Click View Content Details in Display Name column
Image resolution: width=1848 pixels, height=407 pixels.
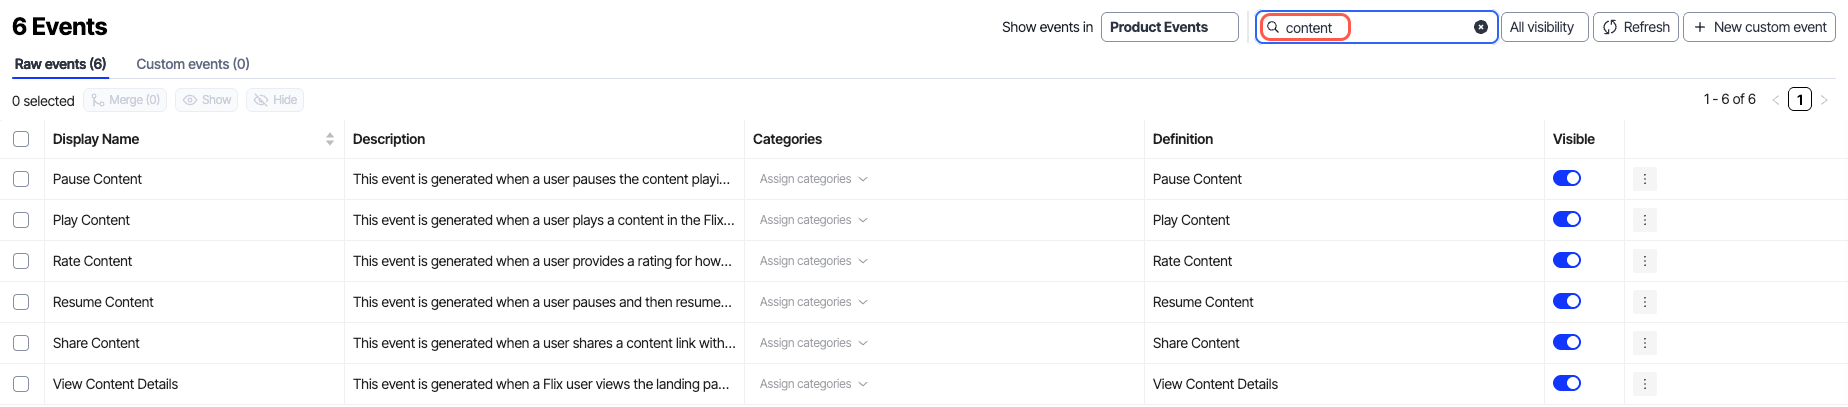click(115, 384)
